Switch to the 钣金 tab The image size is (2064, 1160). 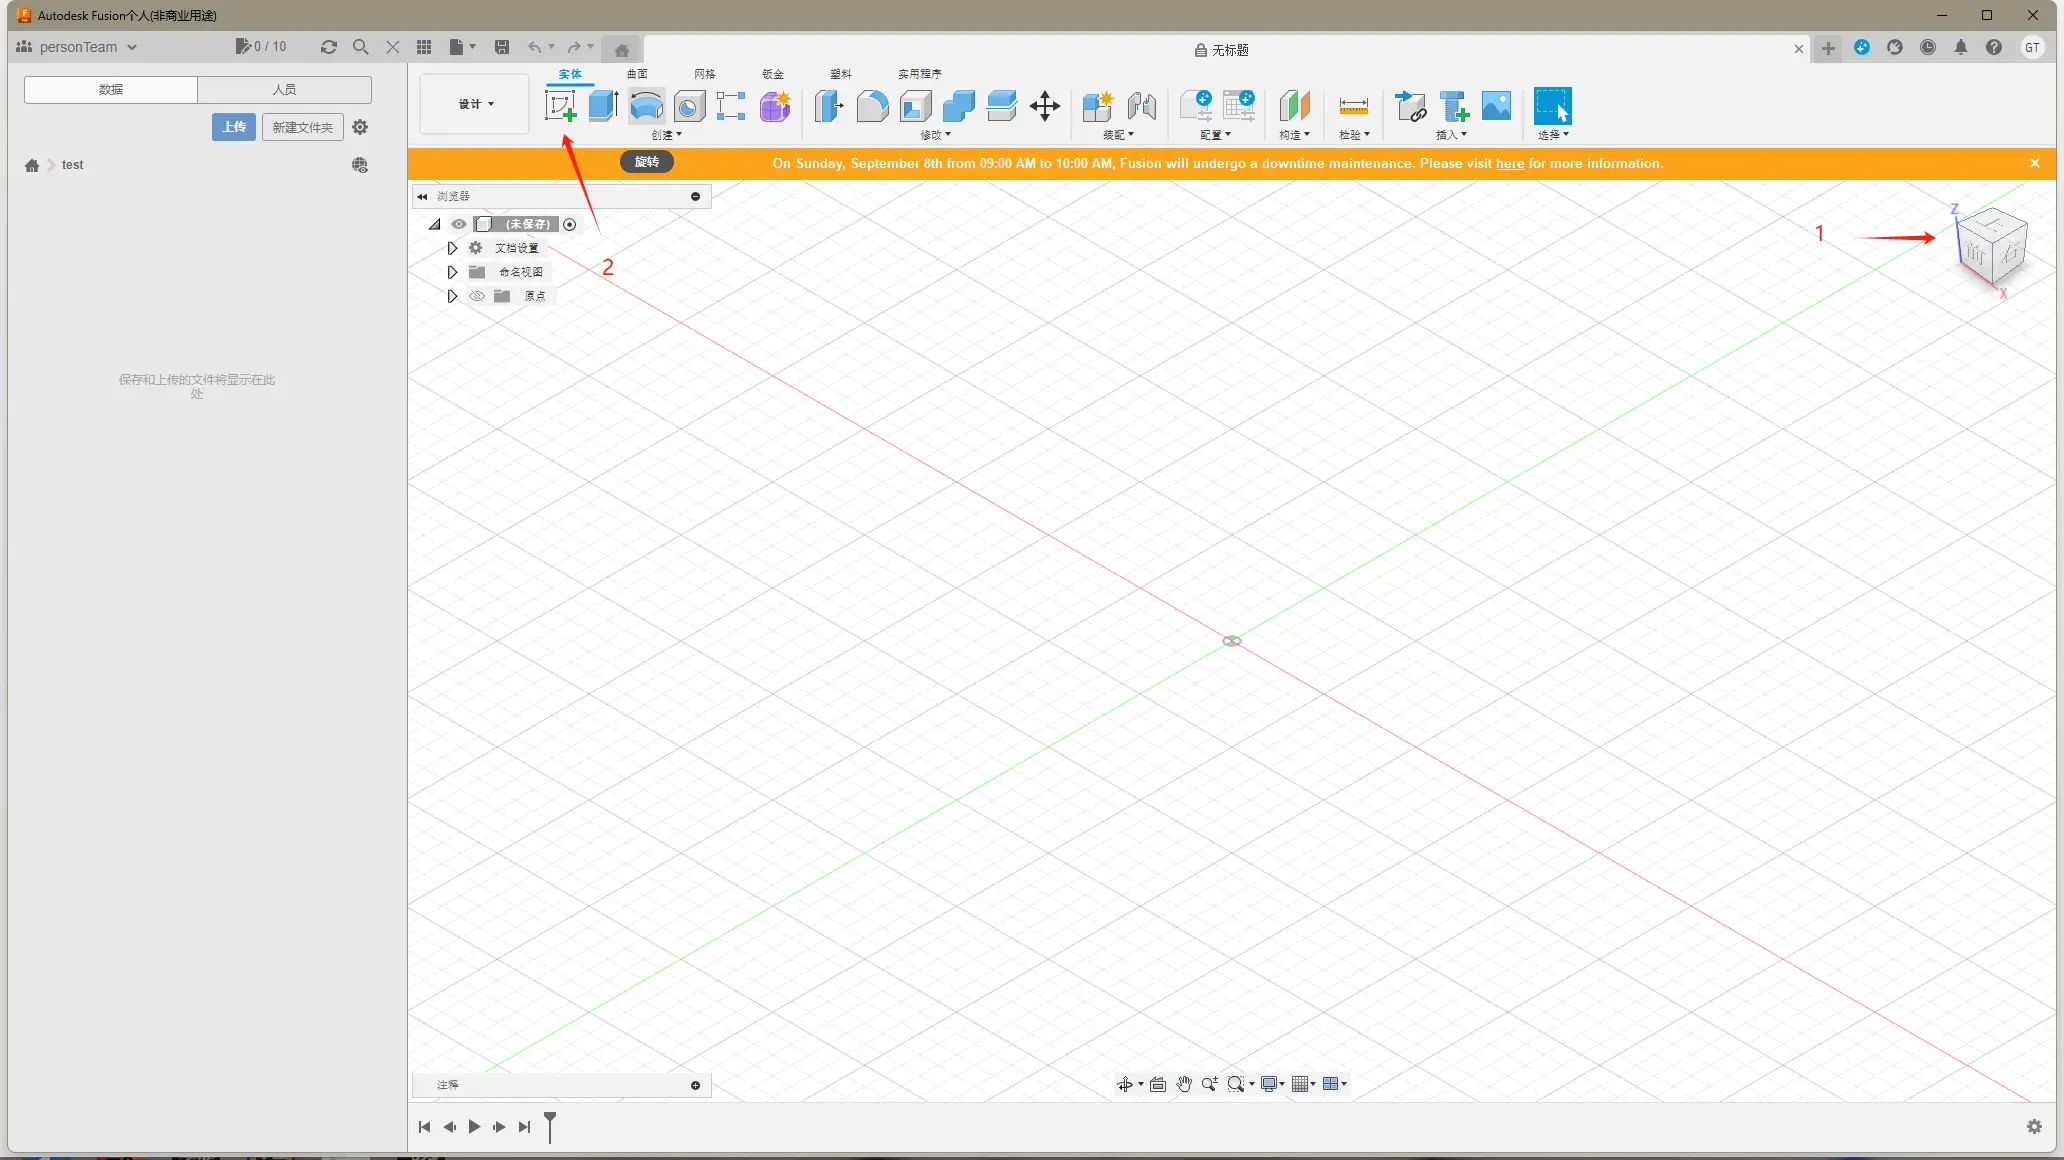772,74
